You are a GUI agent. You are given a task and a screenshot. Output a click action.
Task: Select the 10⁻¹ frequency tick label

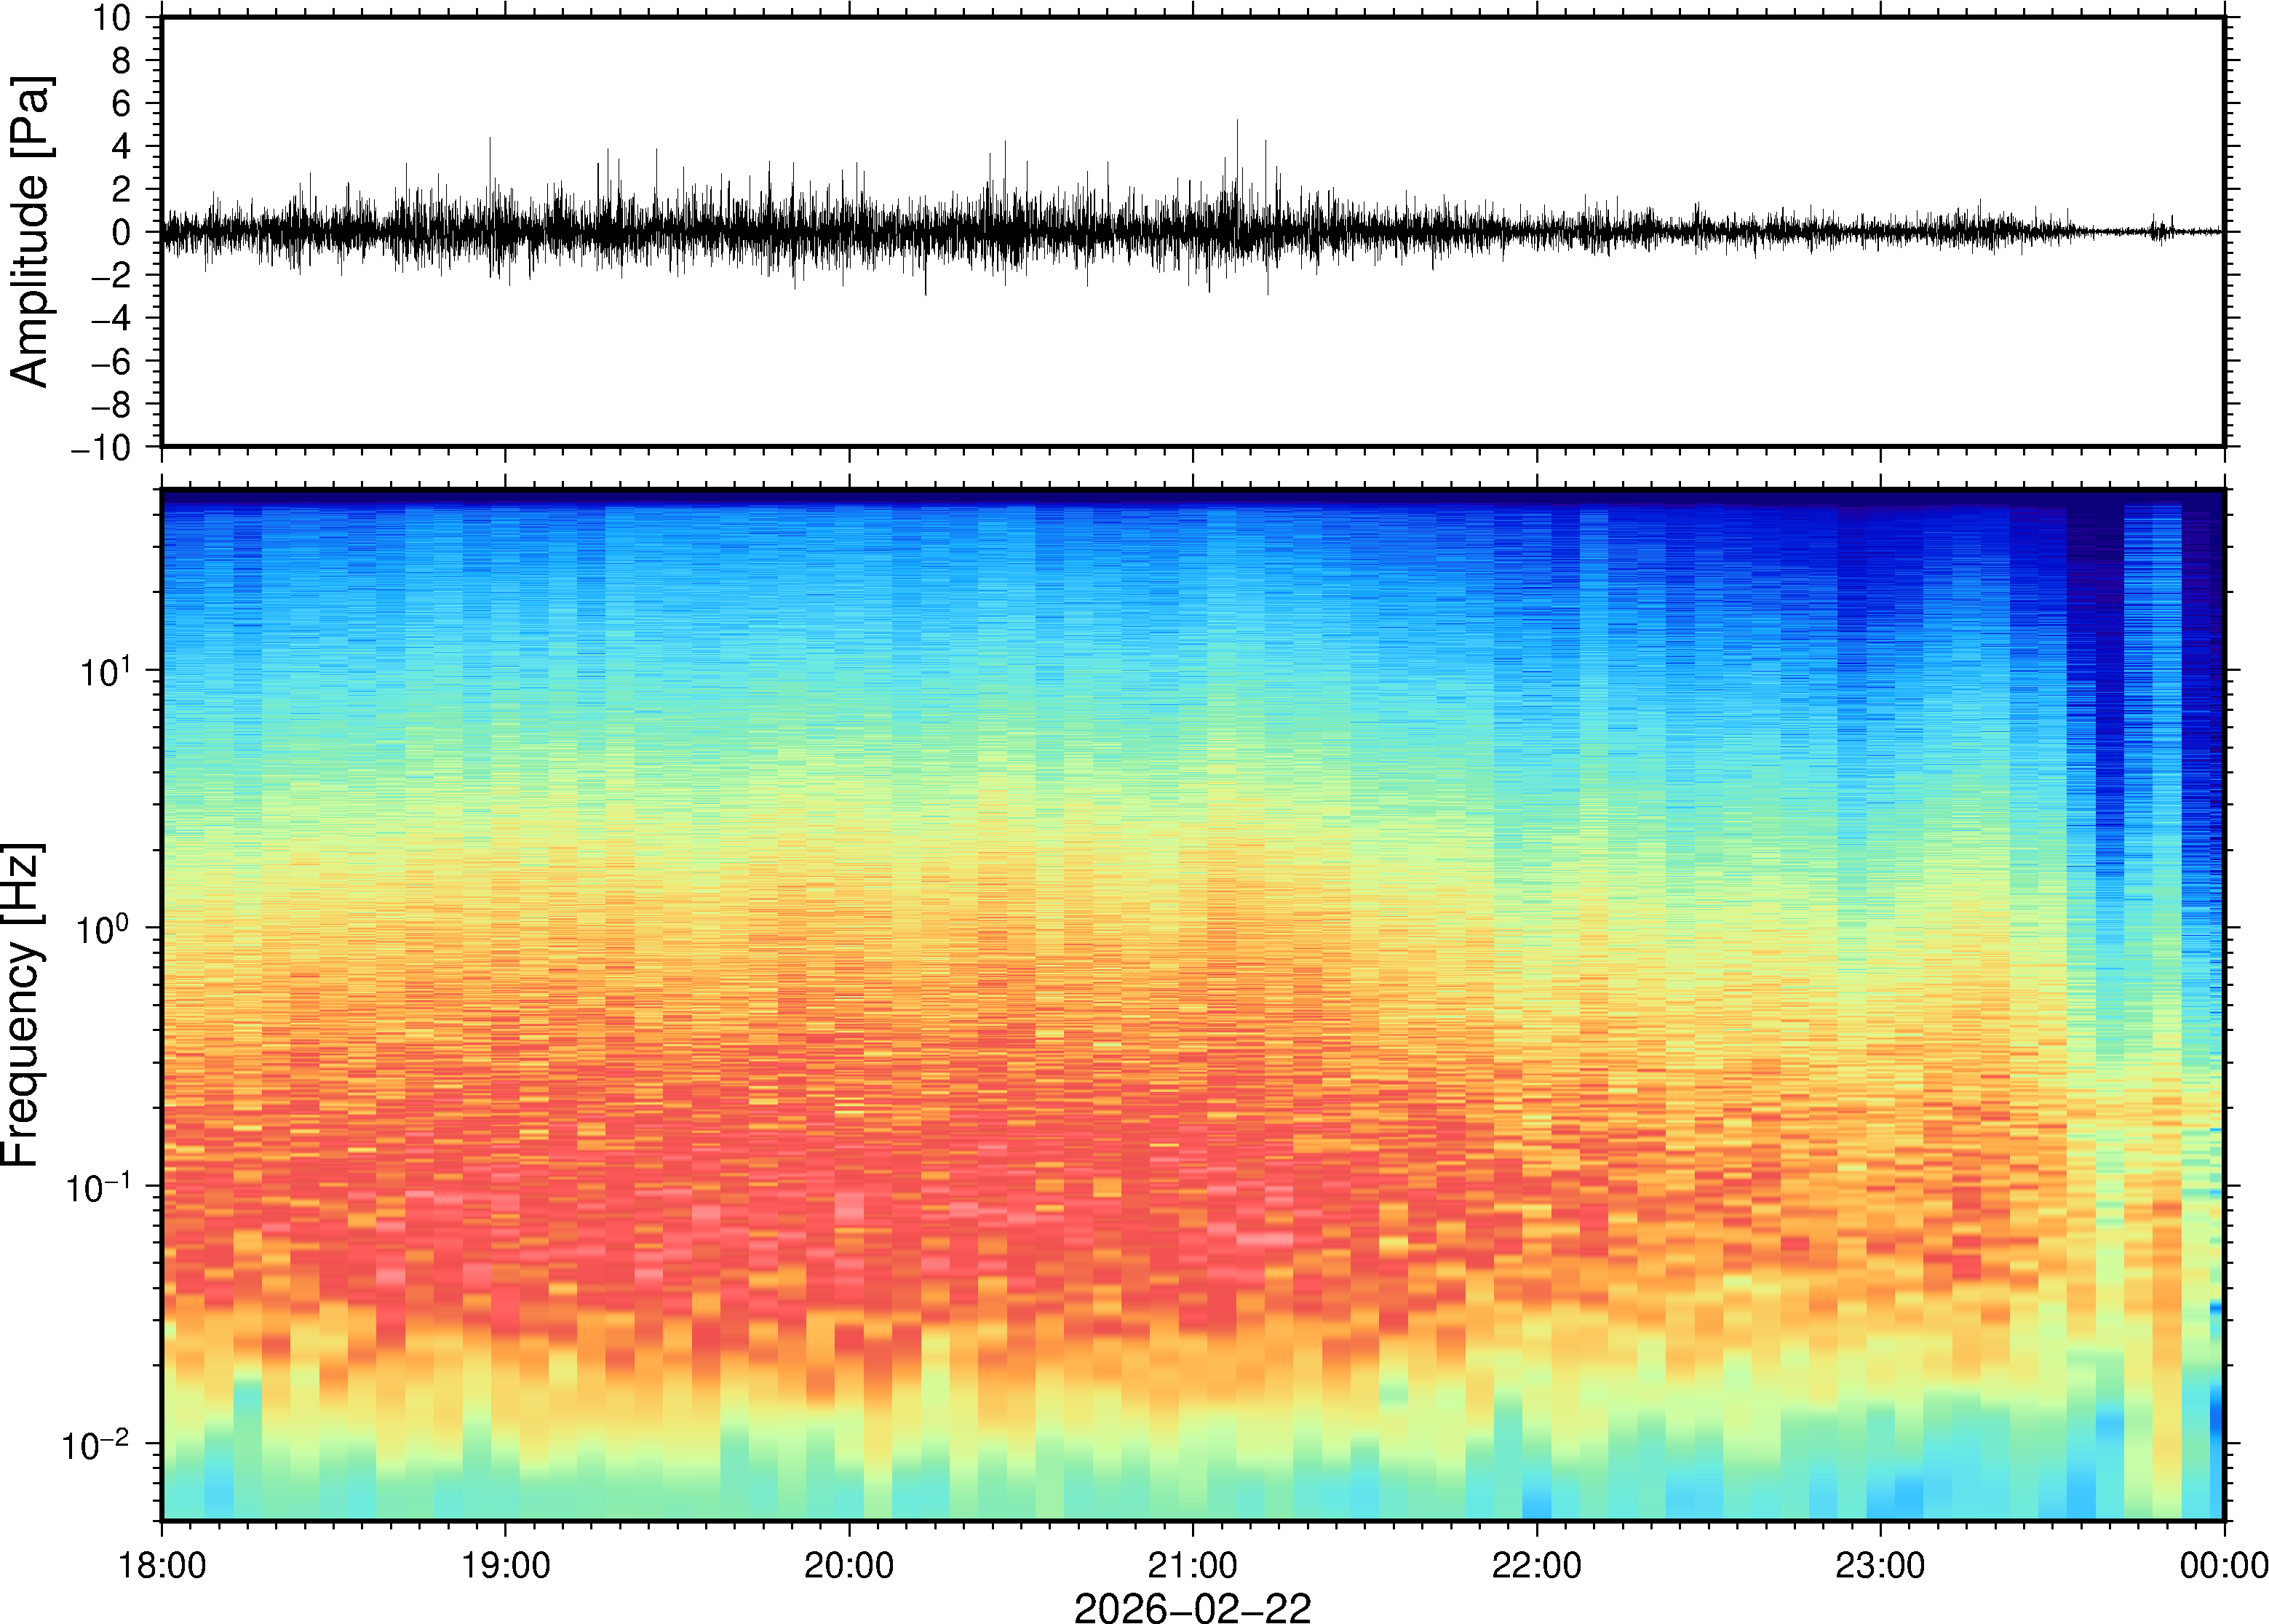click(98, 1187)
